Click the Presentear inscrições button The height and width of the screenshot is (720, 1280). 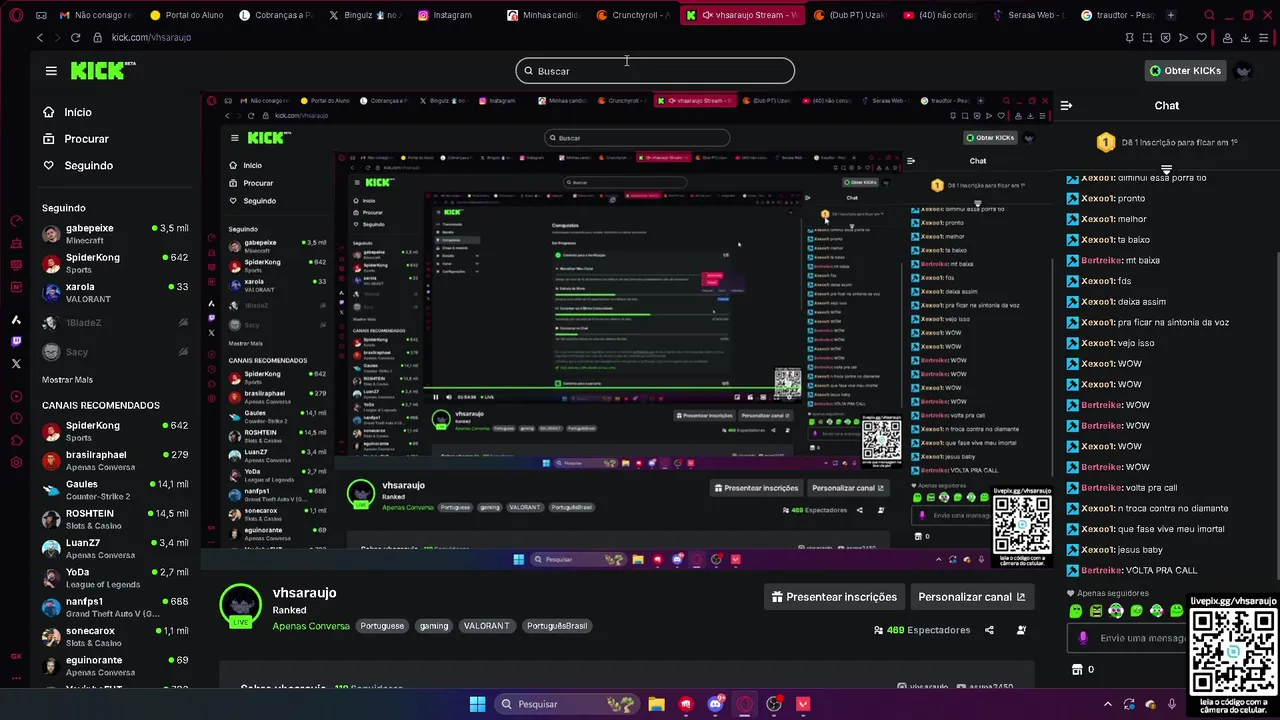(x=834, y=597)
